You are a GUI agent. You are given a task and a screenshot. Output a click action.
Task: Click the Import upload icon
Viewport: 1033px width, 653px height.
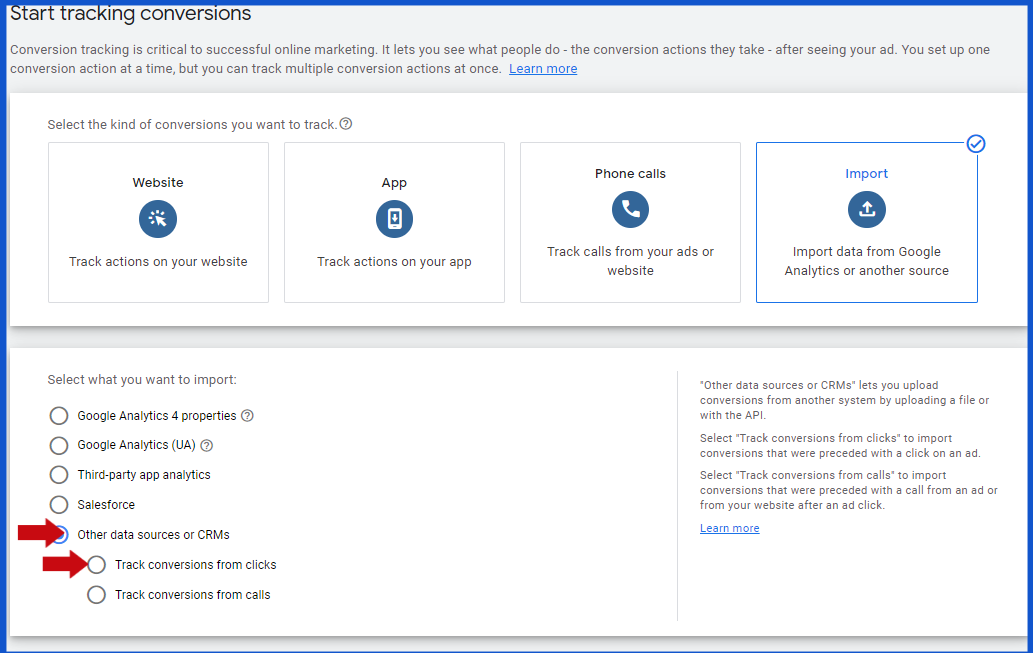coord(867,210)
